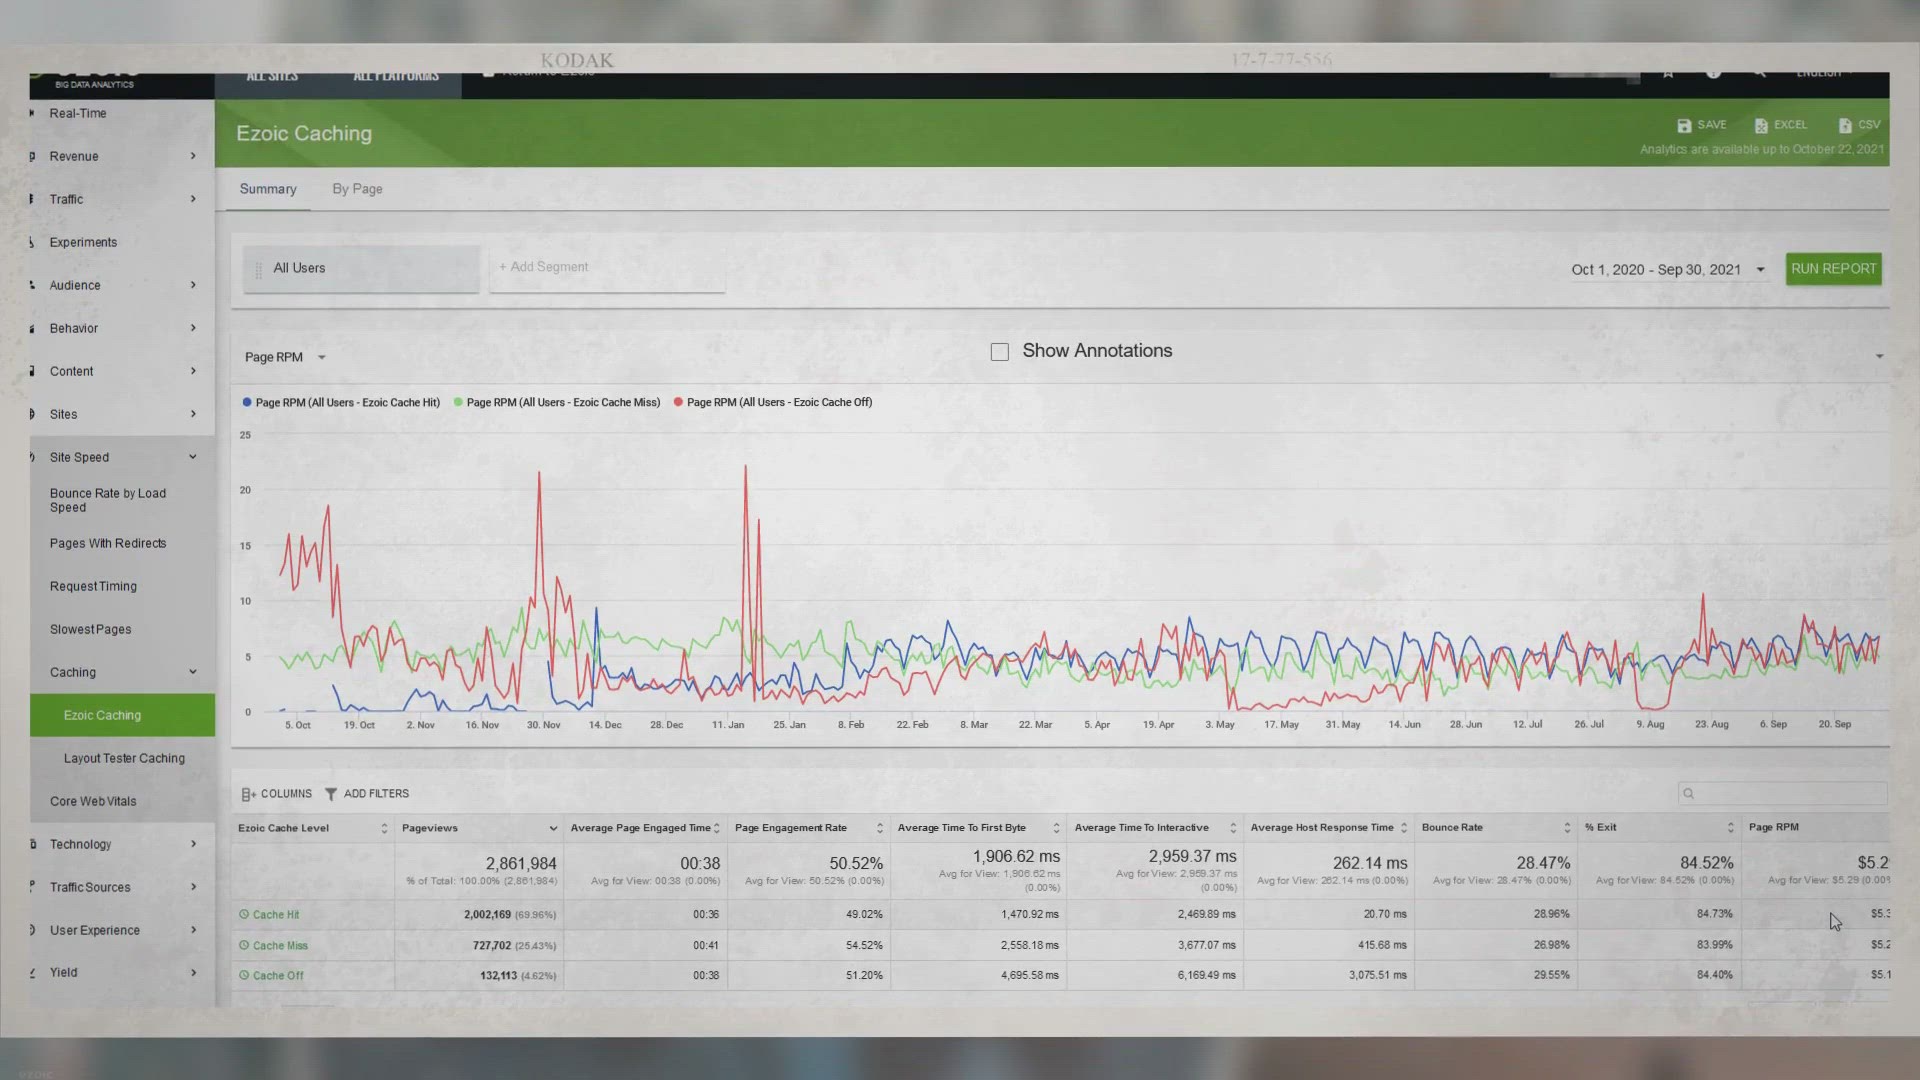
Task: Enable the Show Annotations checkbox
Action: 1000,352
